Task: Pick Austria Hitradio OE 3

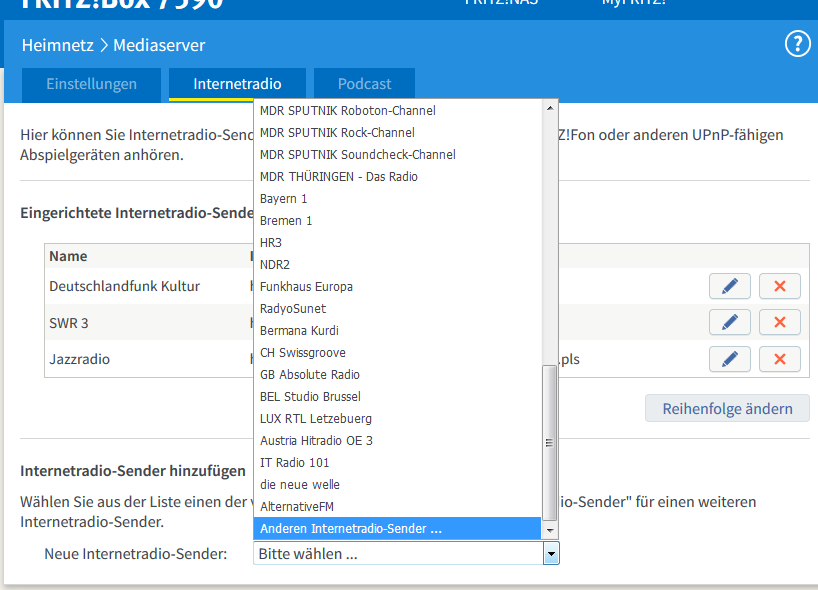Action: point(398,440)
